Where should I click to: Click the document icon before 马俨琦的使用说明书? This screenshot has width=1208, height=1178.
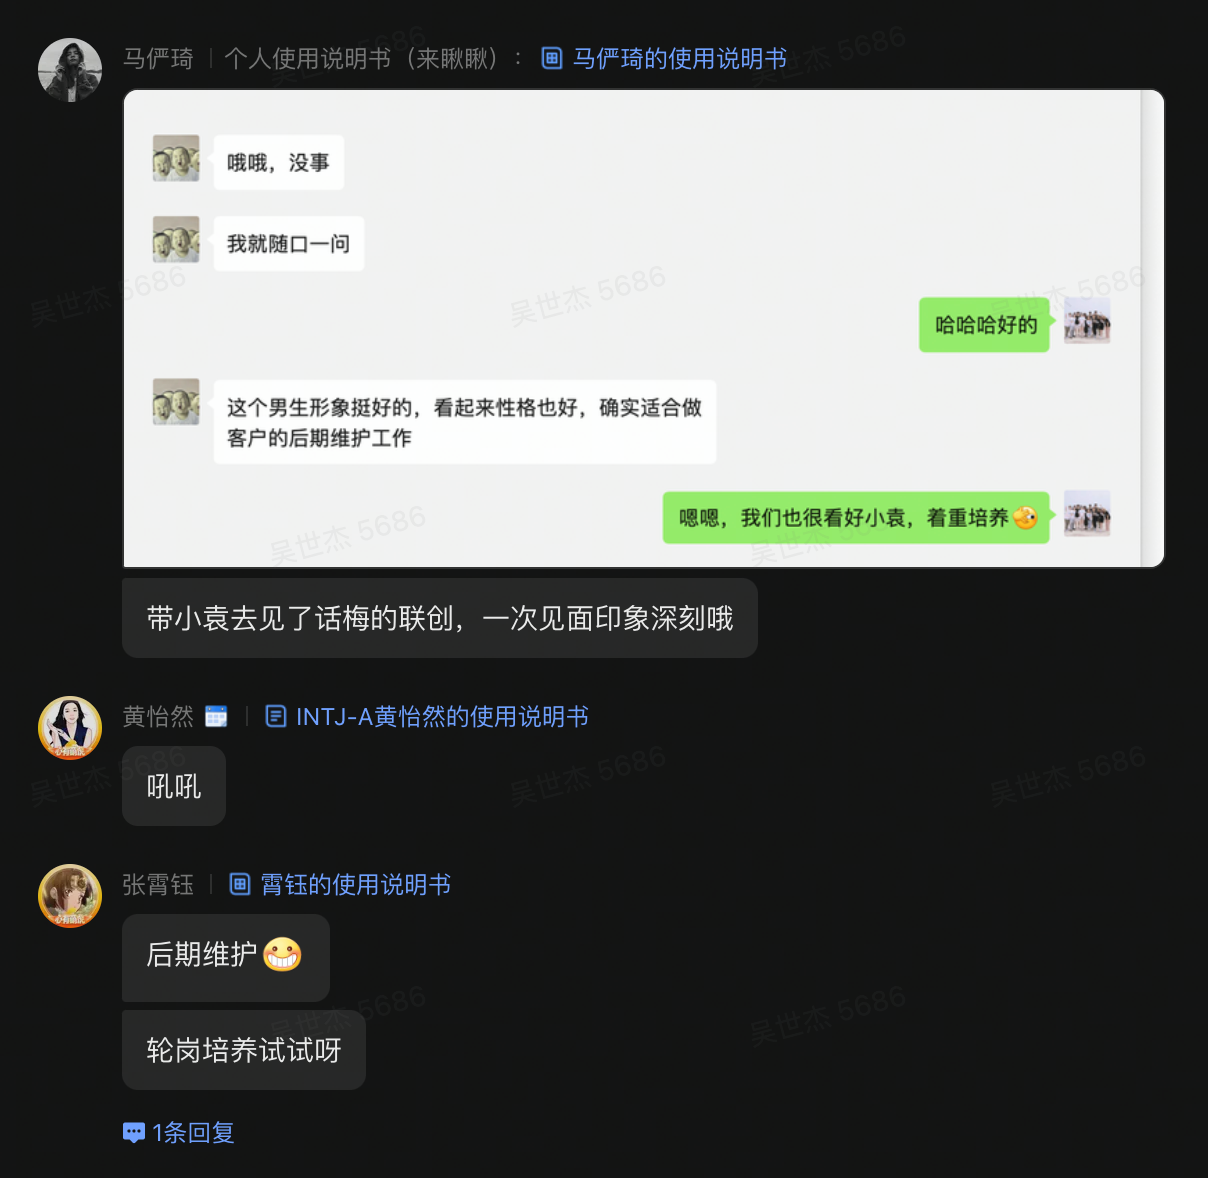point(552,58)
